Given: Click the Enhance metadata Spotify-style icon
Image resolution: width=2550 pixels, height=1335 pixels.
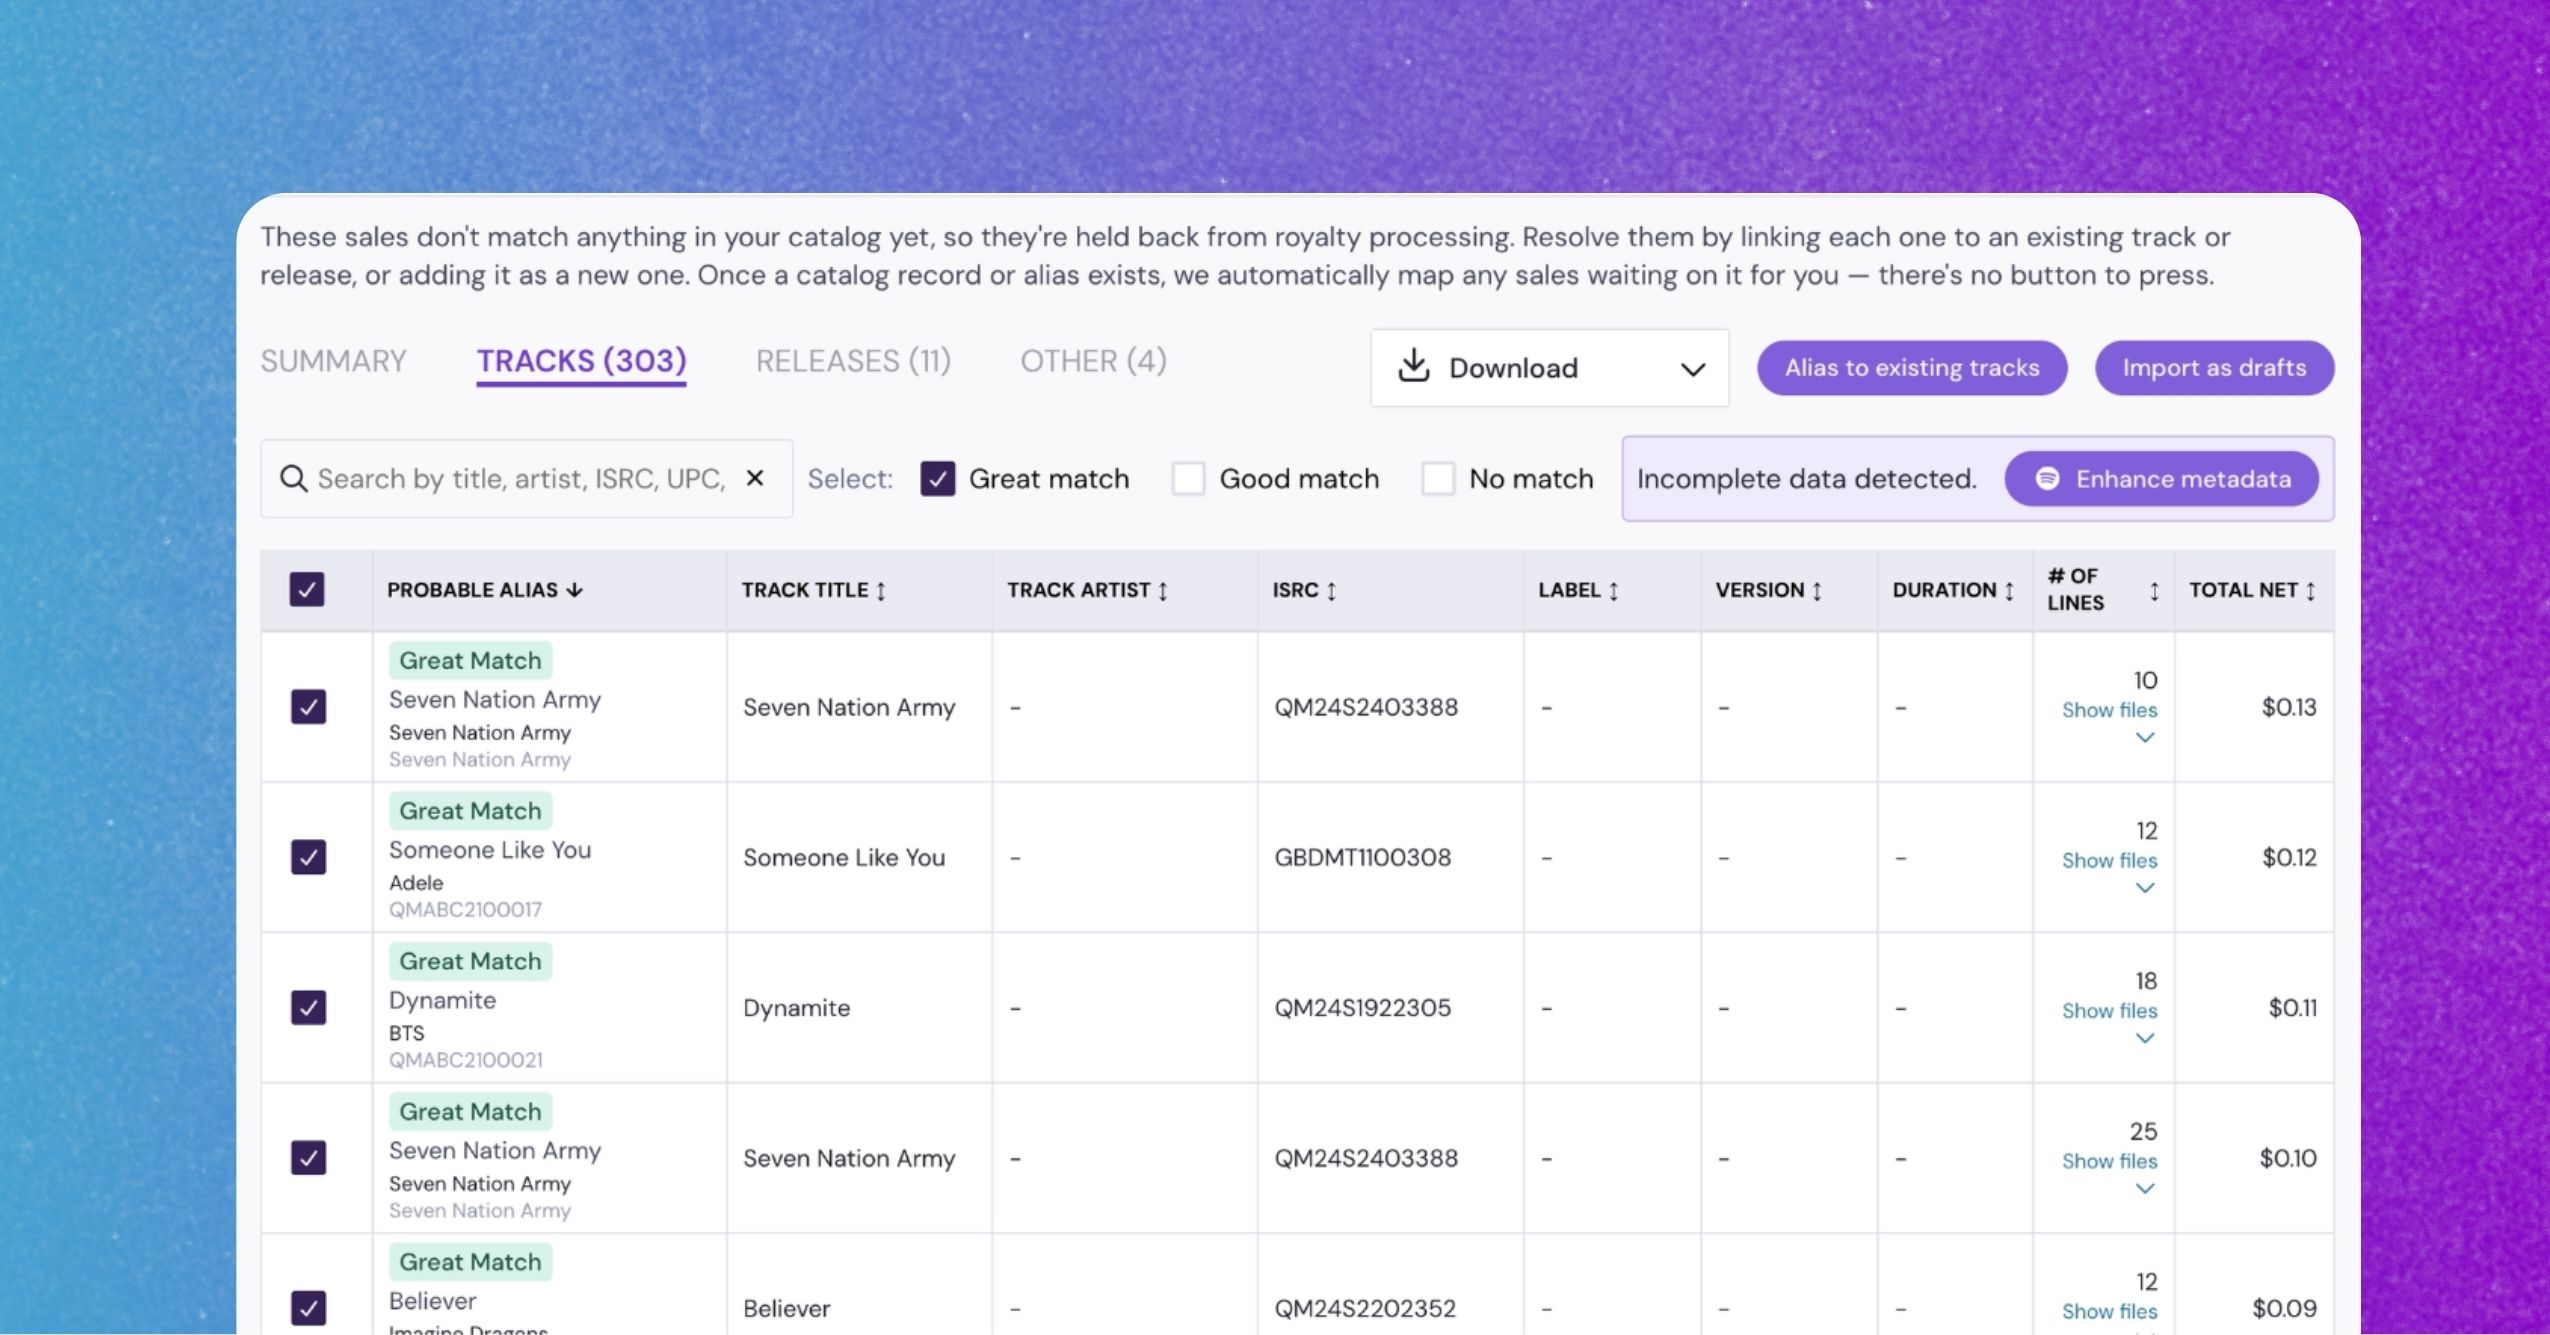Looking at the screenshot, I should [x=2047, y=479].
